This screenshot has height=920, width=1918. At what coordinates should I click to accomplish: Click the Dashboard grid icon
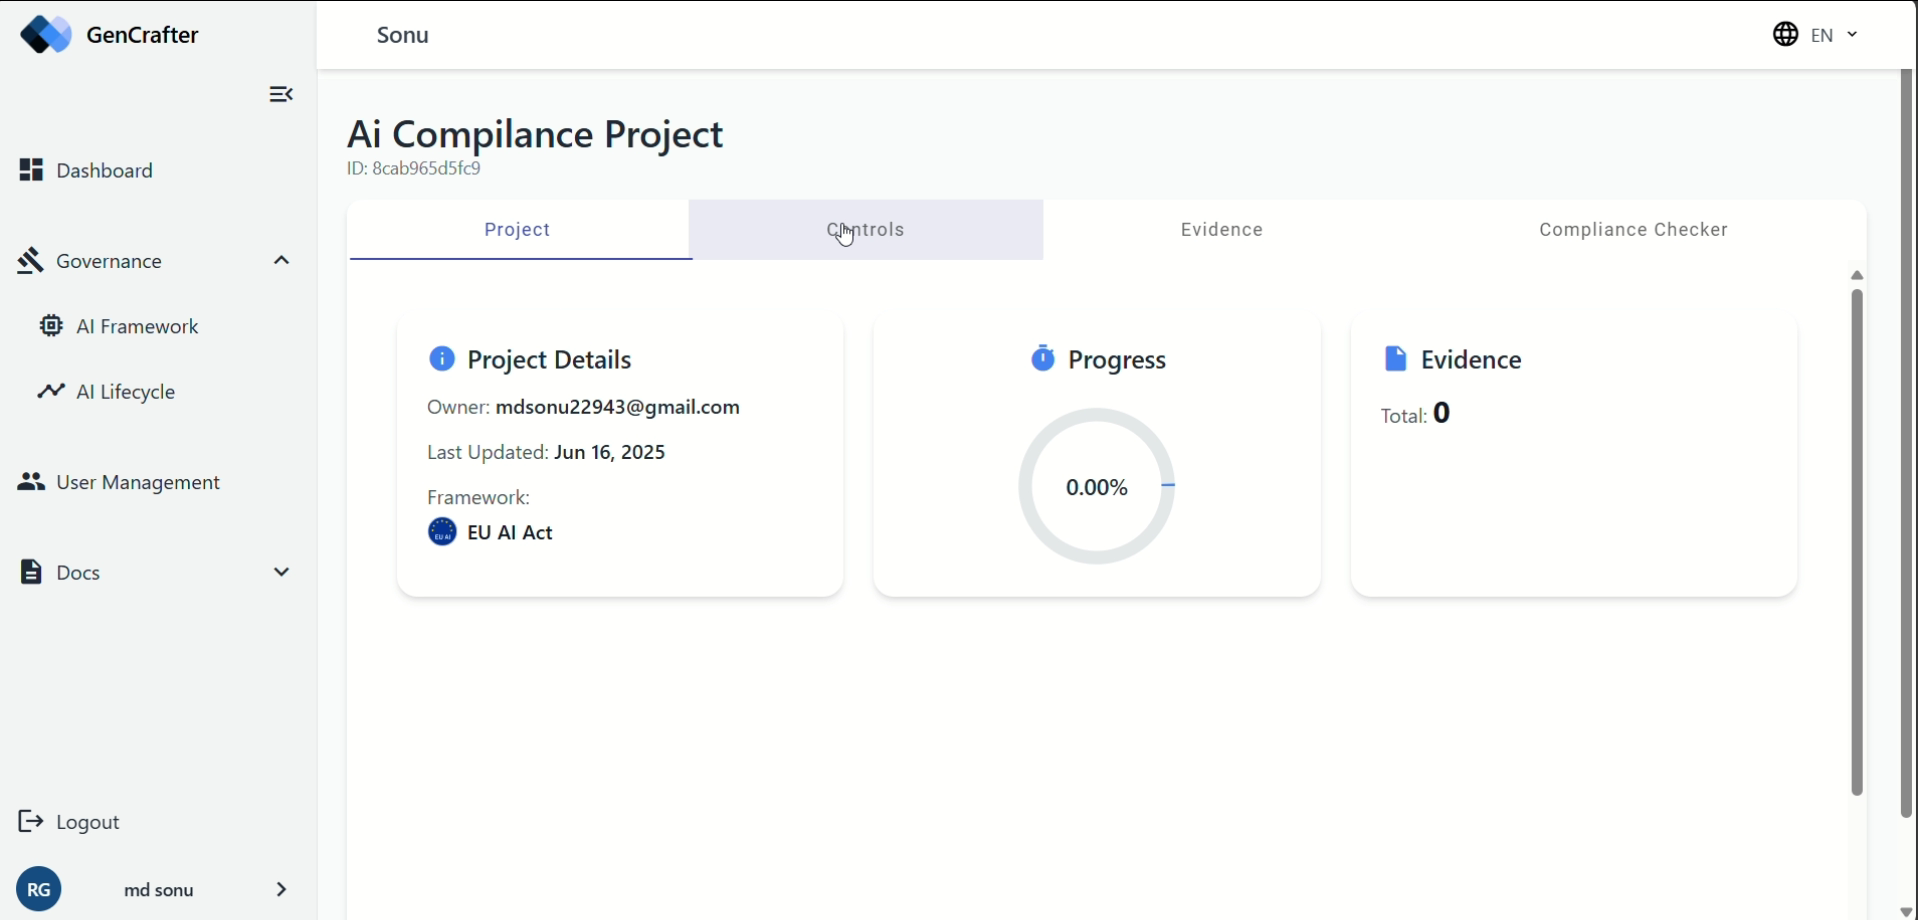tap(31, 170)
